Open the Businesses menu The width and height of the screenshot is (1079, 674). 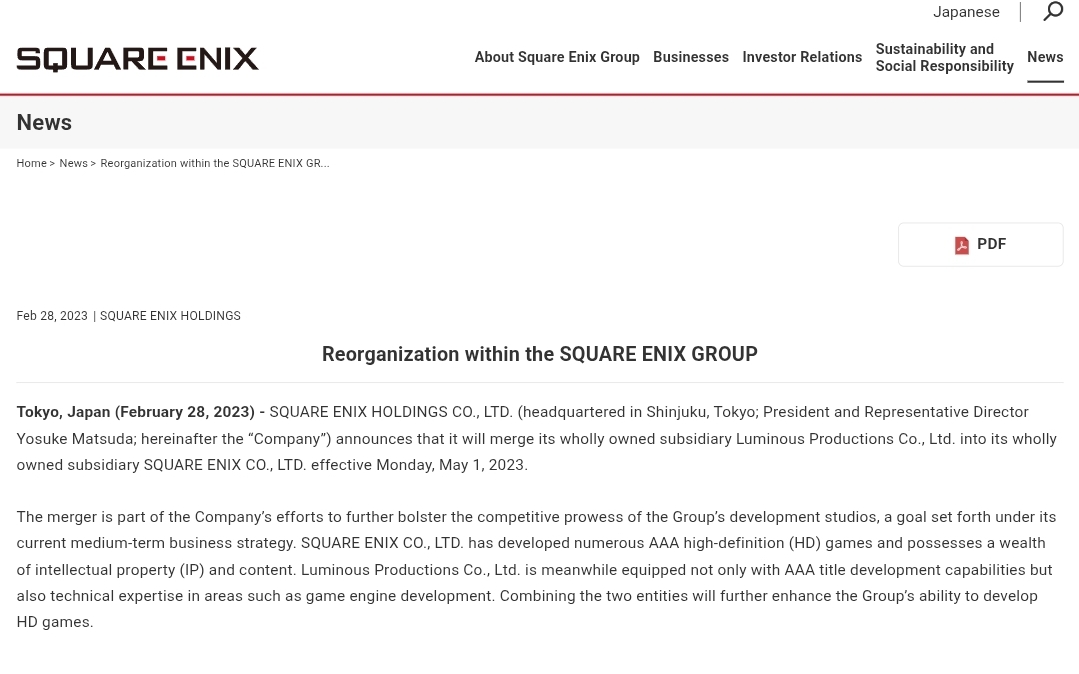[690, 57]
